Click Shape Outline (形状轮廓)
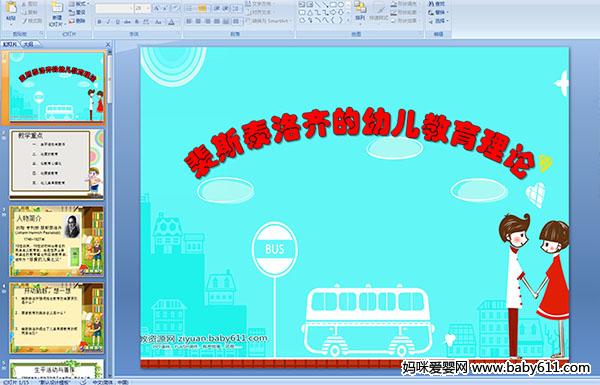Viewport: 600px width, 385px height. pyautogui.click(x=405, y=12)
